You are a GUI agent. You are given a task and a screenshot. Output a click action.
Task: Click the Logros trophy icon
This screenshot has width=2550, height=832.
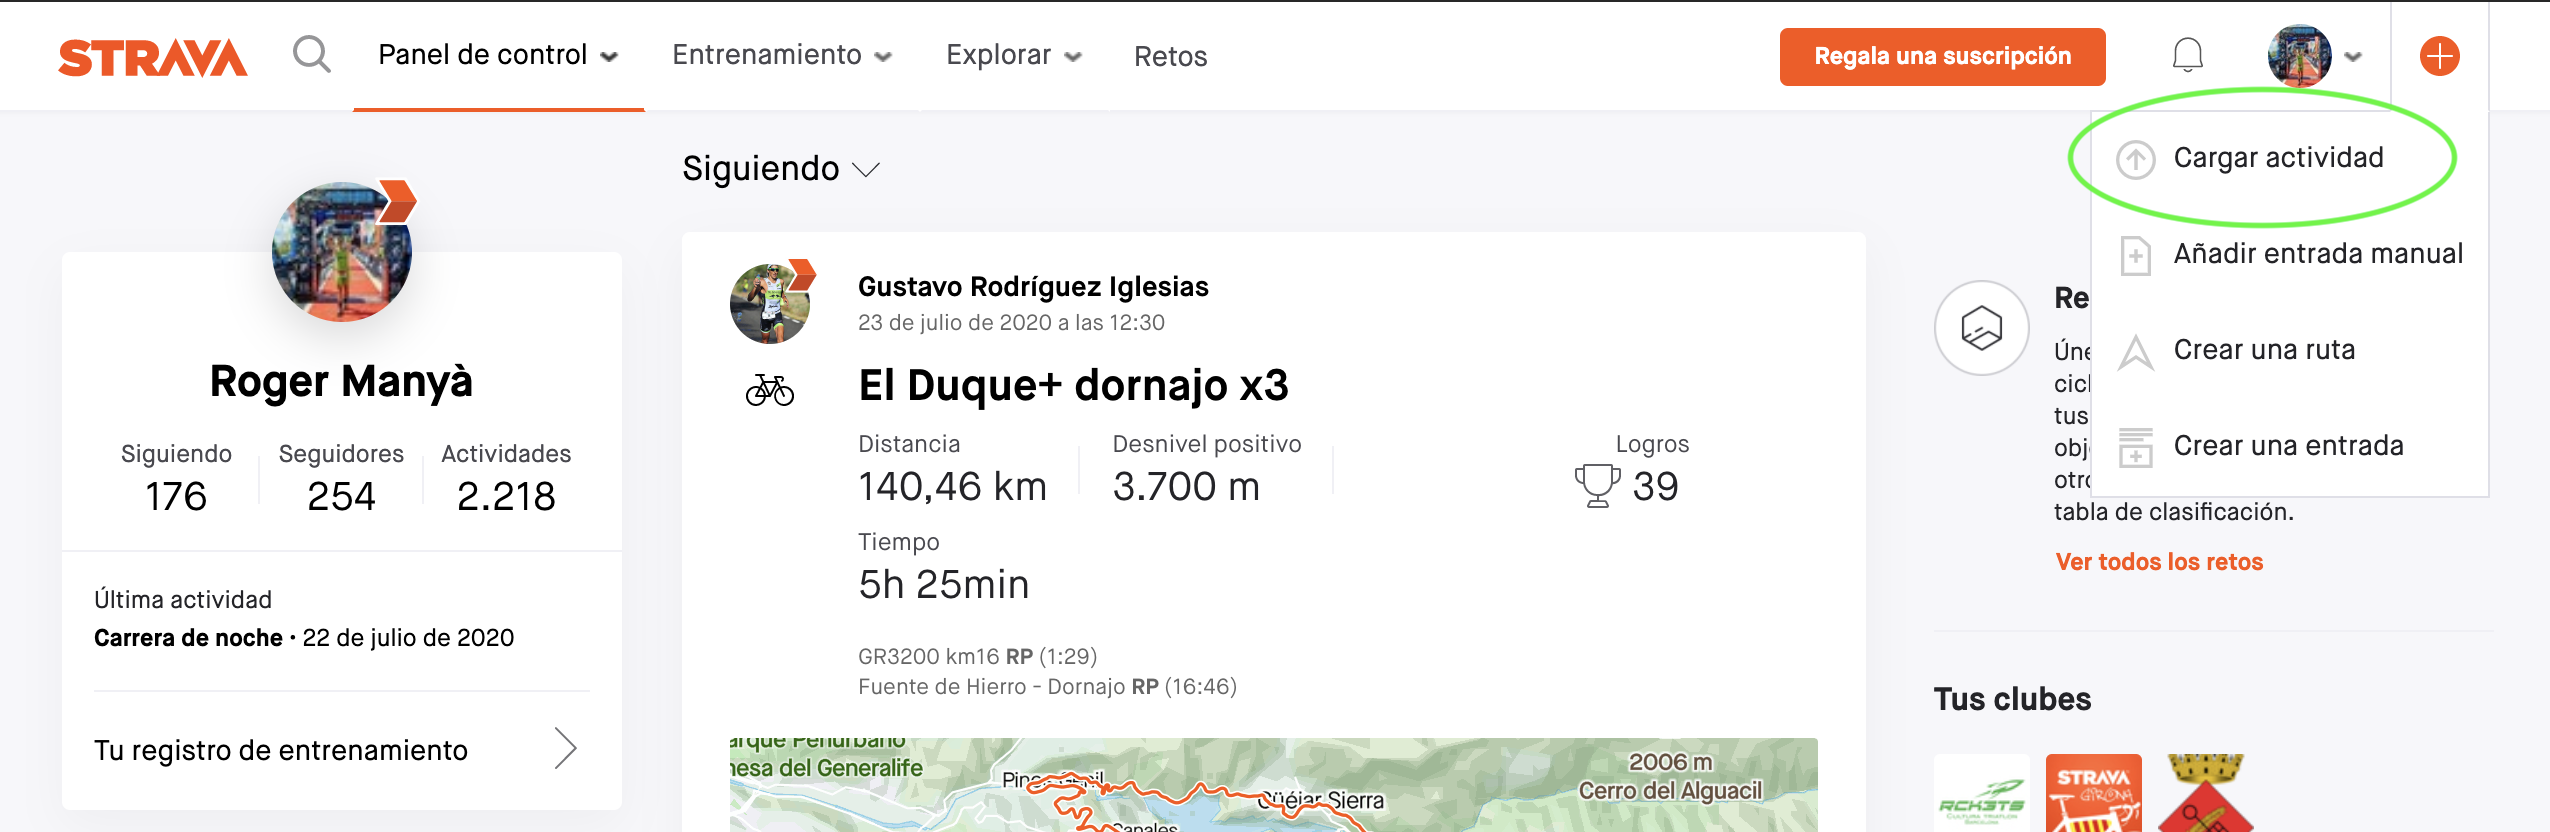tap(1597, 486)
